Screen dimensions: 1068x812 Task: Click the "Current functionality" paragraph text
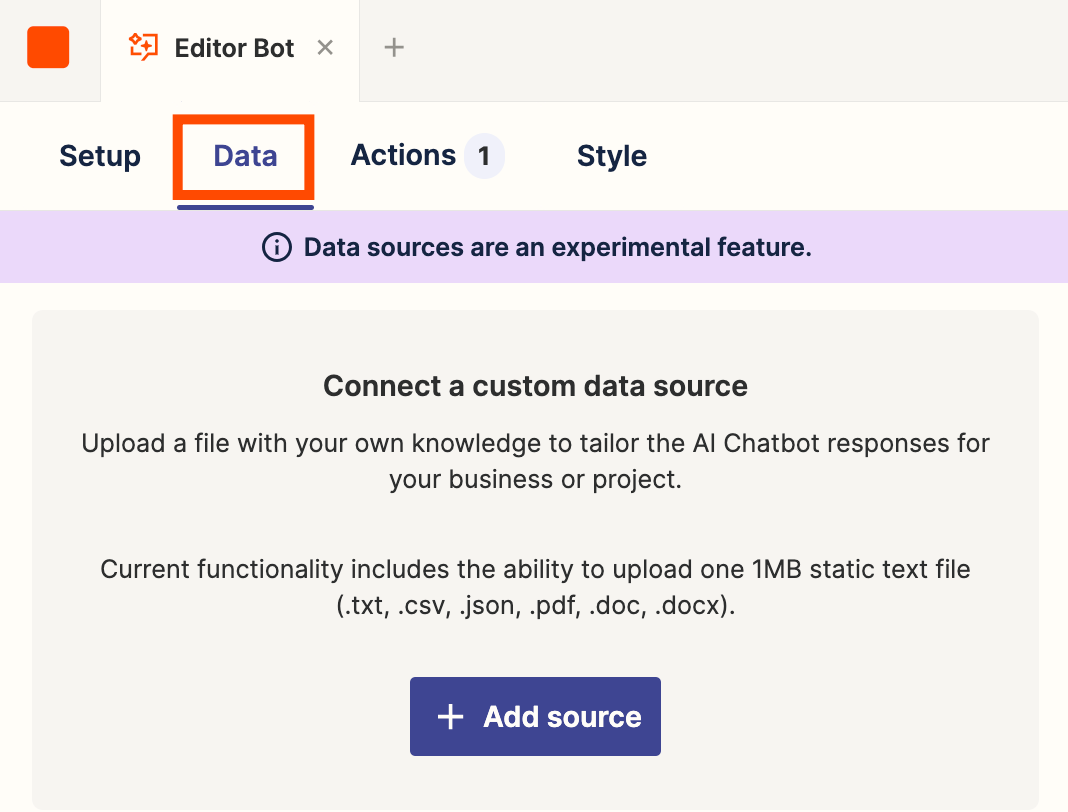coord(535,570)
